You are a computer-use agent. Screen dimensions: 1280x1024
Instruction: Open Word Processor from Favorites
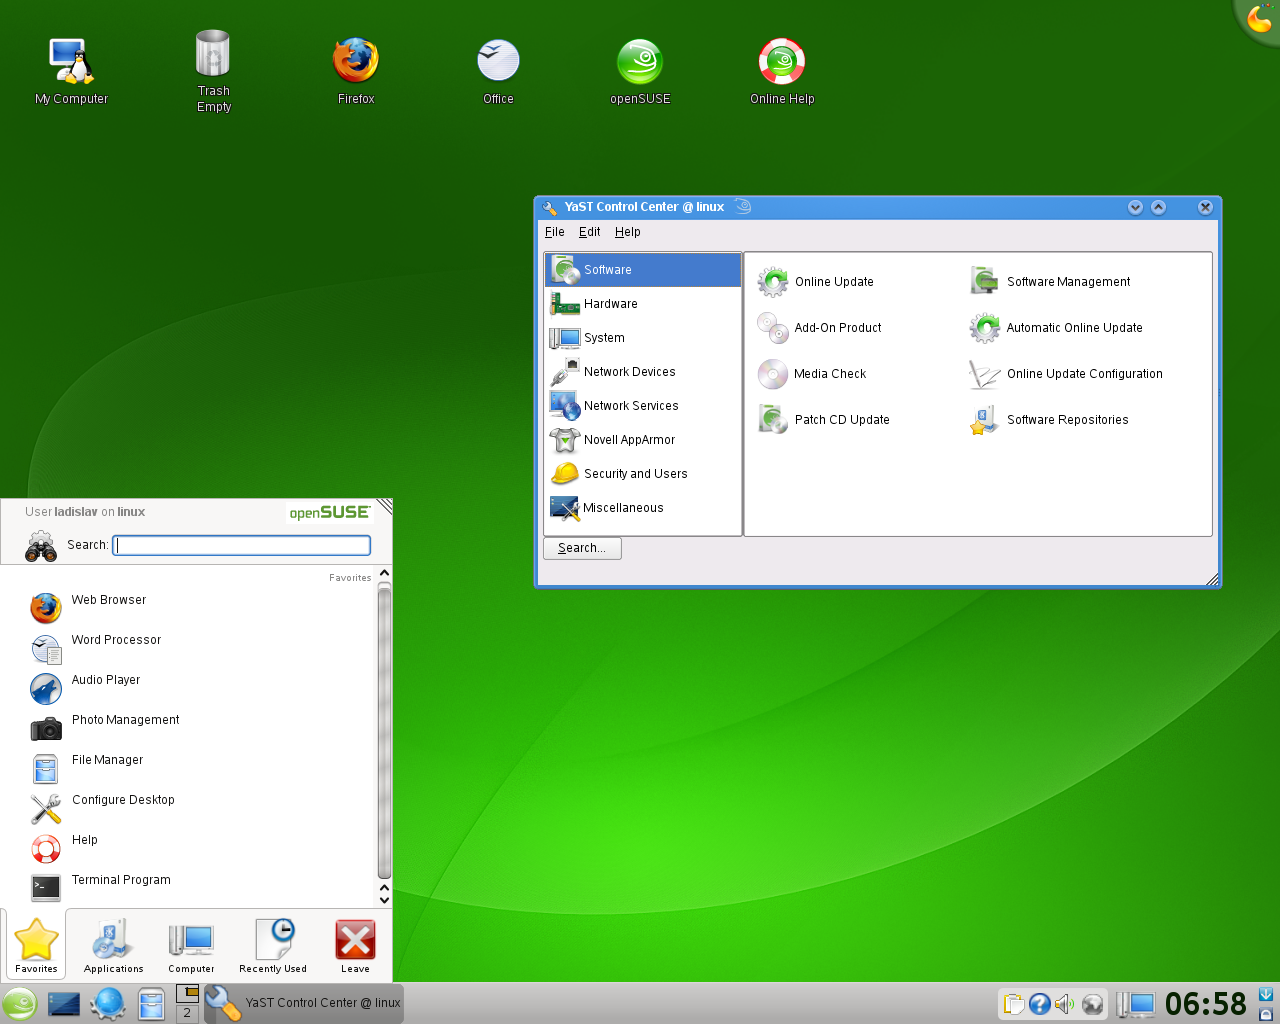pyautogui.click(x=190, y=646)
